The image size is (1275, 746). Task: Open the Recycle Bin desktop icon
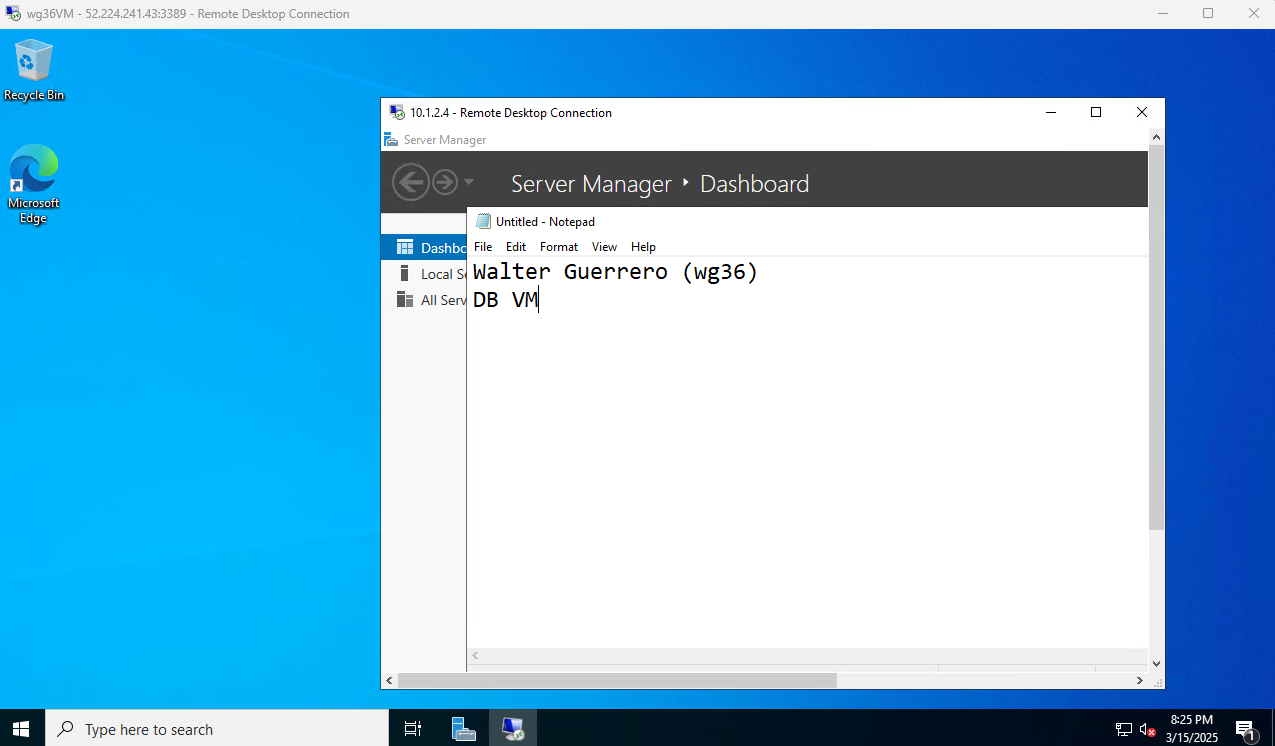pyautogui.click(x=33, y=70)
